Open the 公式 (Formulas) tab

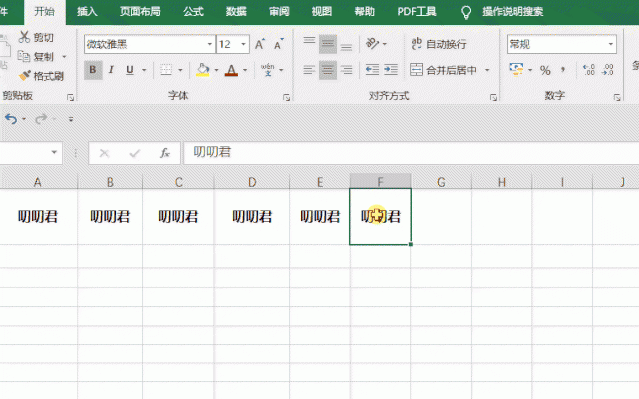(193, 12)
